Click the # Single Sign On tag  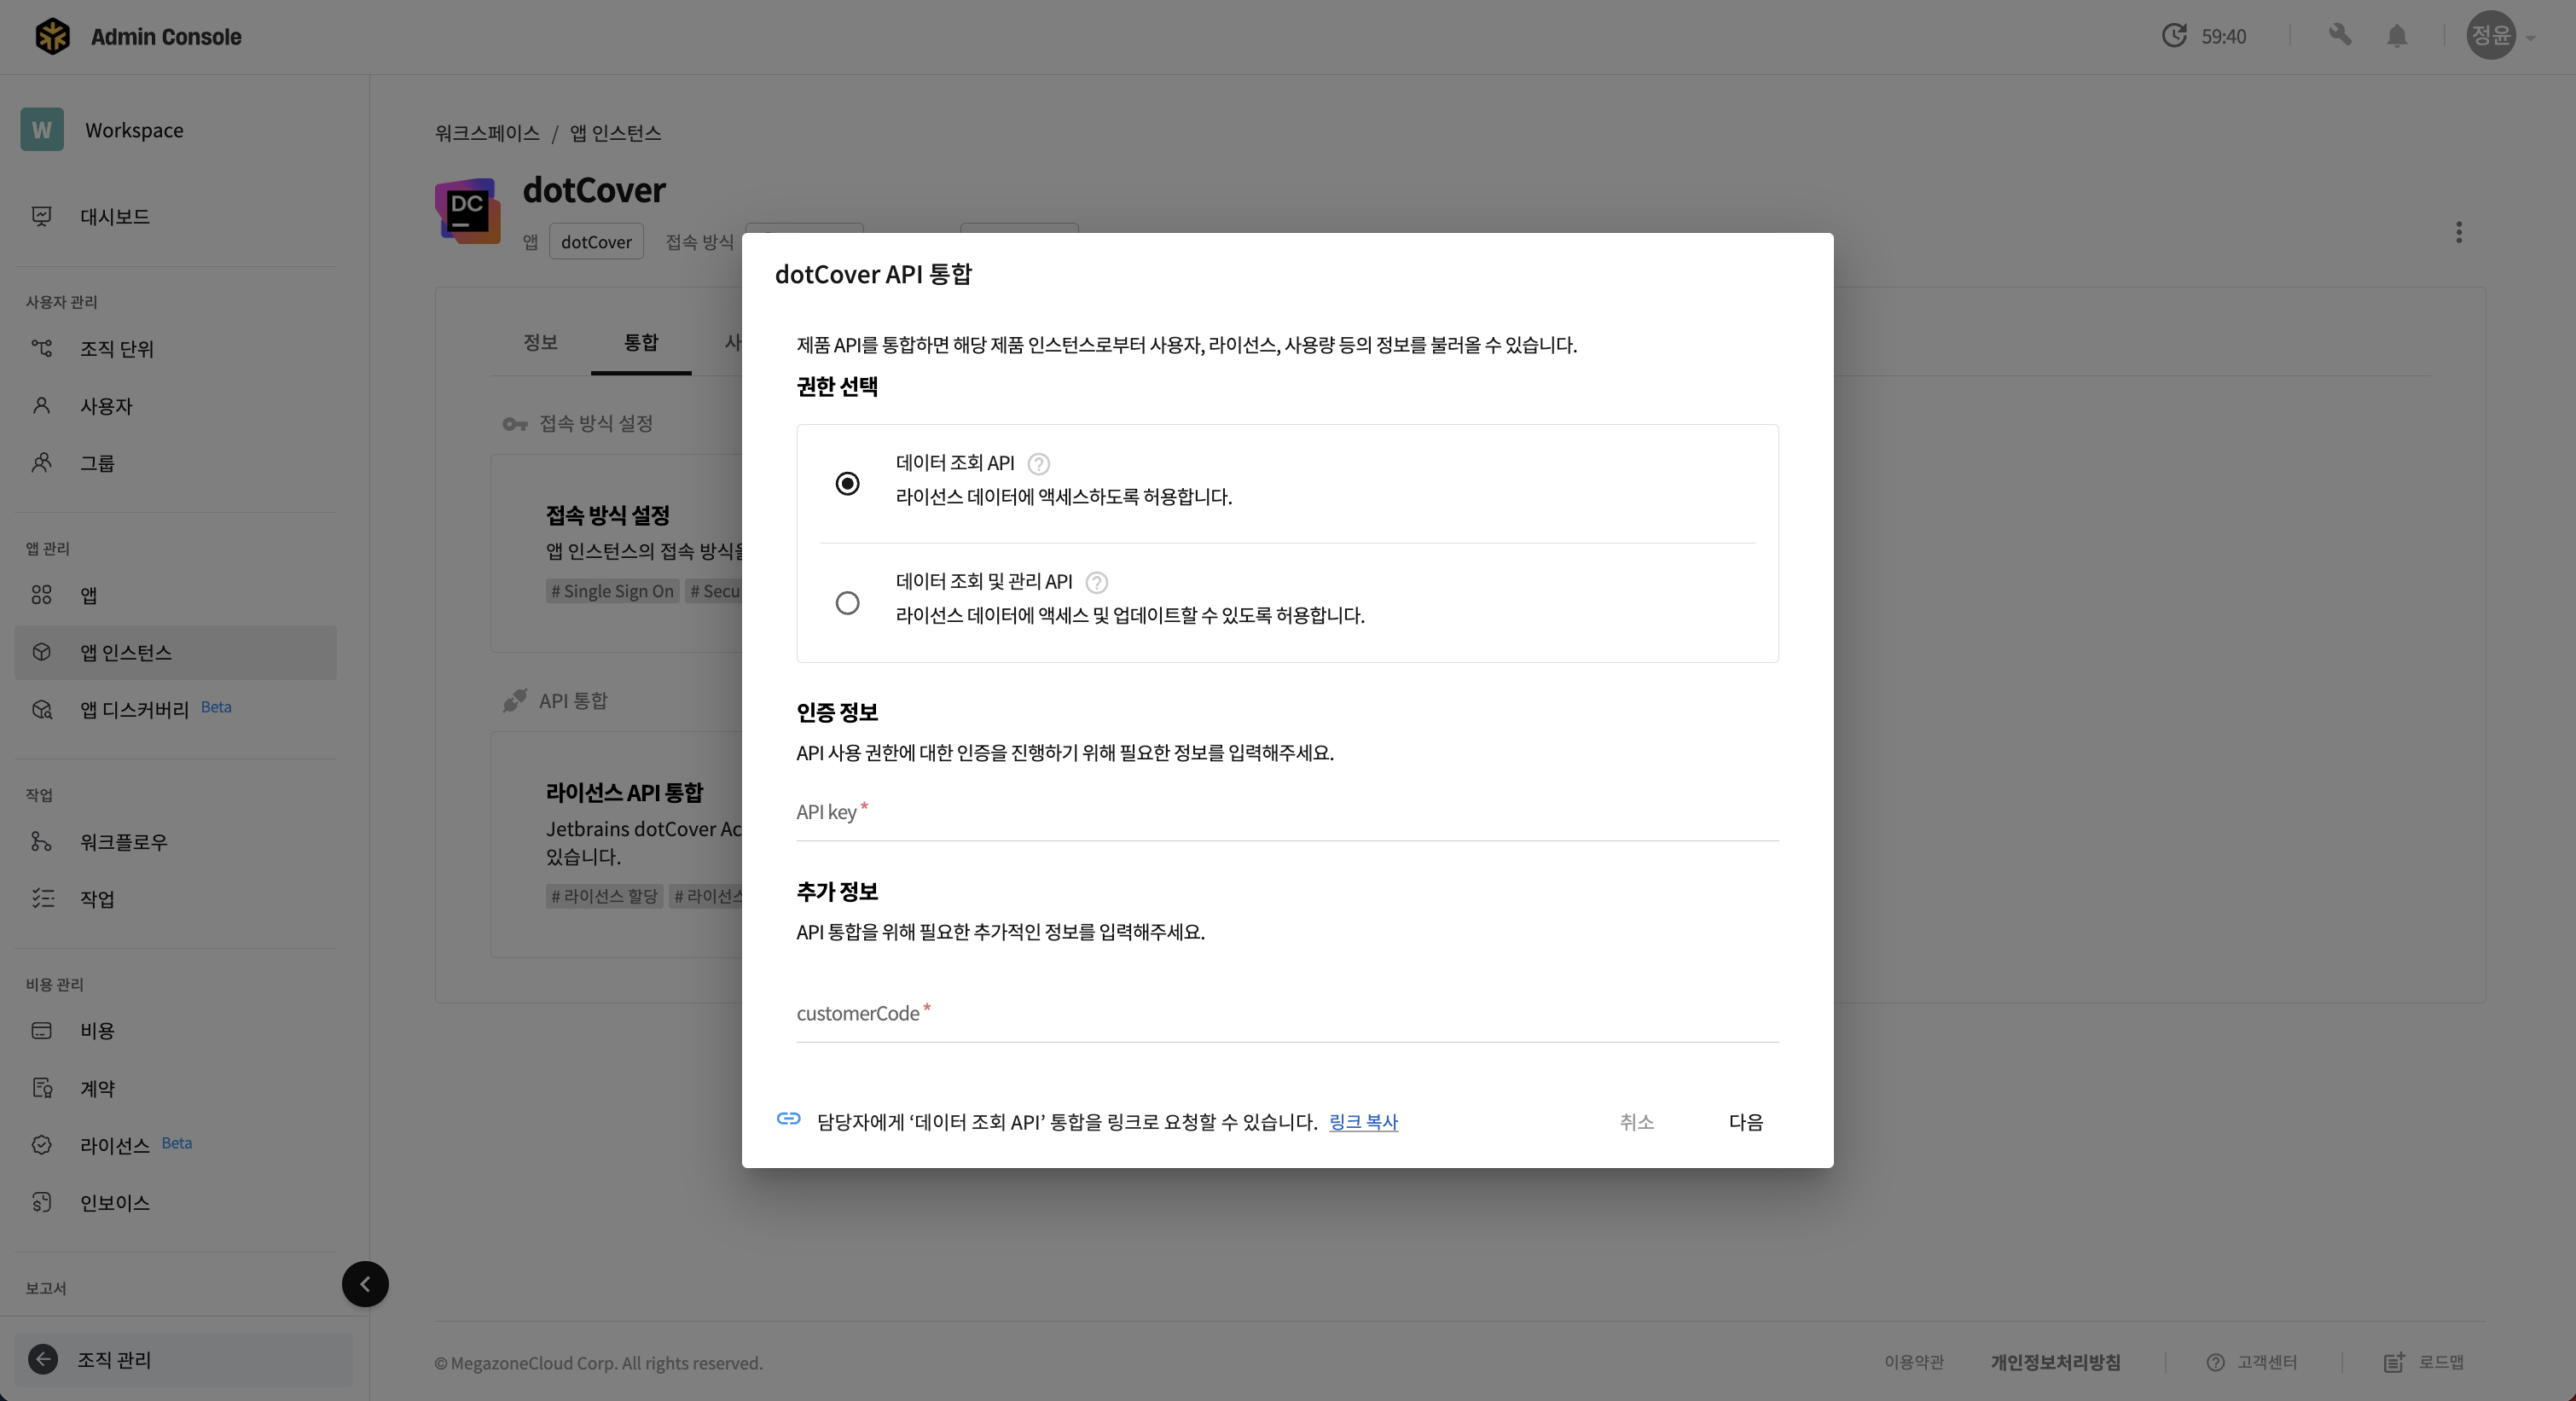(x=612, y=591)
